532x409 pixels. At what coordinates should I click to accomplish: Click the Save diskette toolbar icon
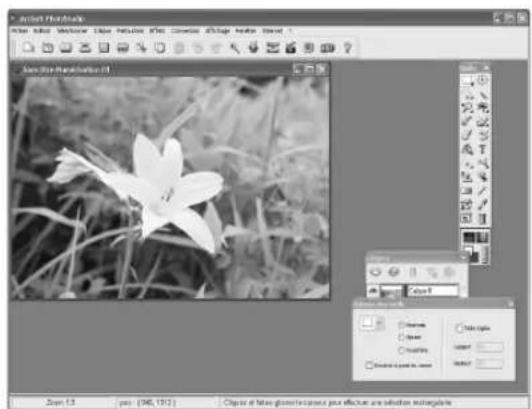point(104,47)
